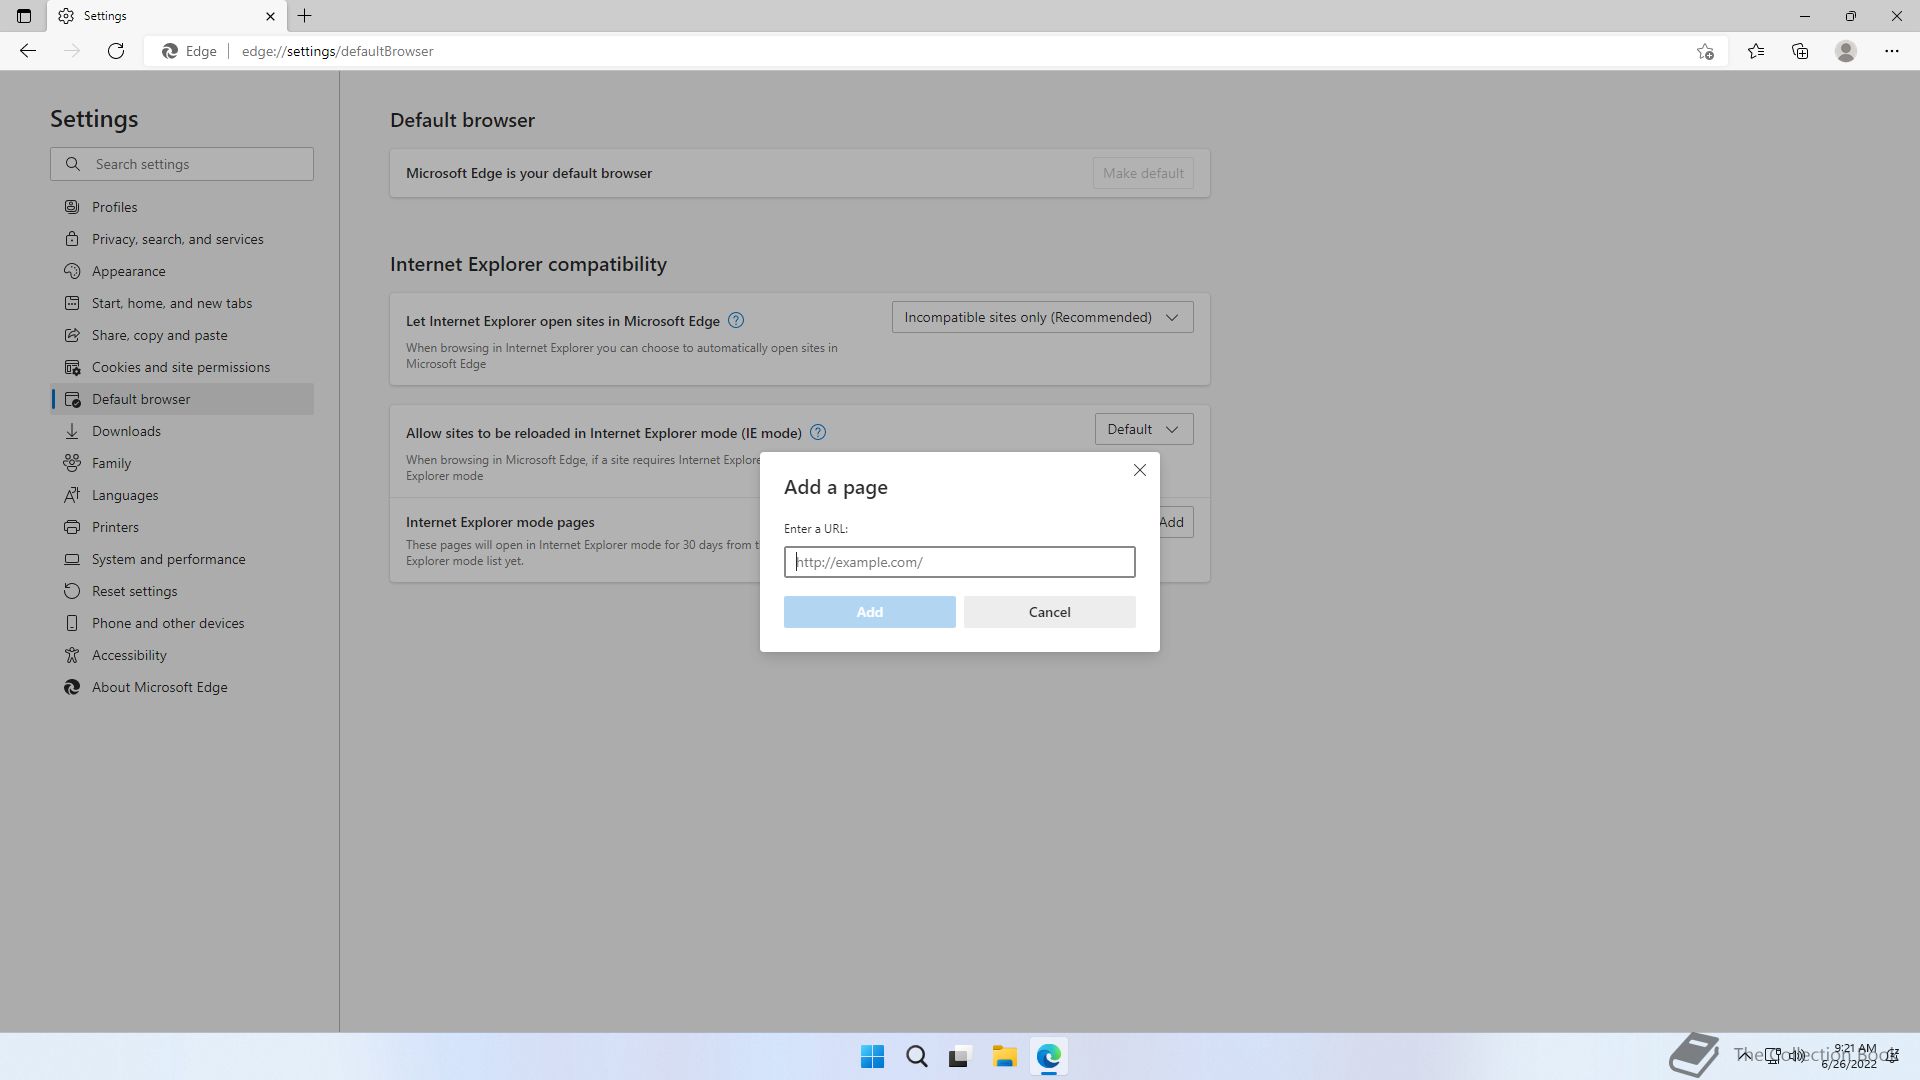Open the Collections icon
This screenshot has width=1920, height=1080.
coord(1800,51)
